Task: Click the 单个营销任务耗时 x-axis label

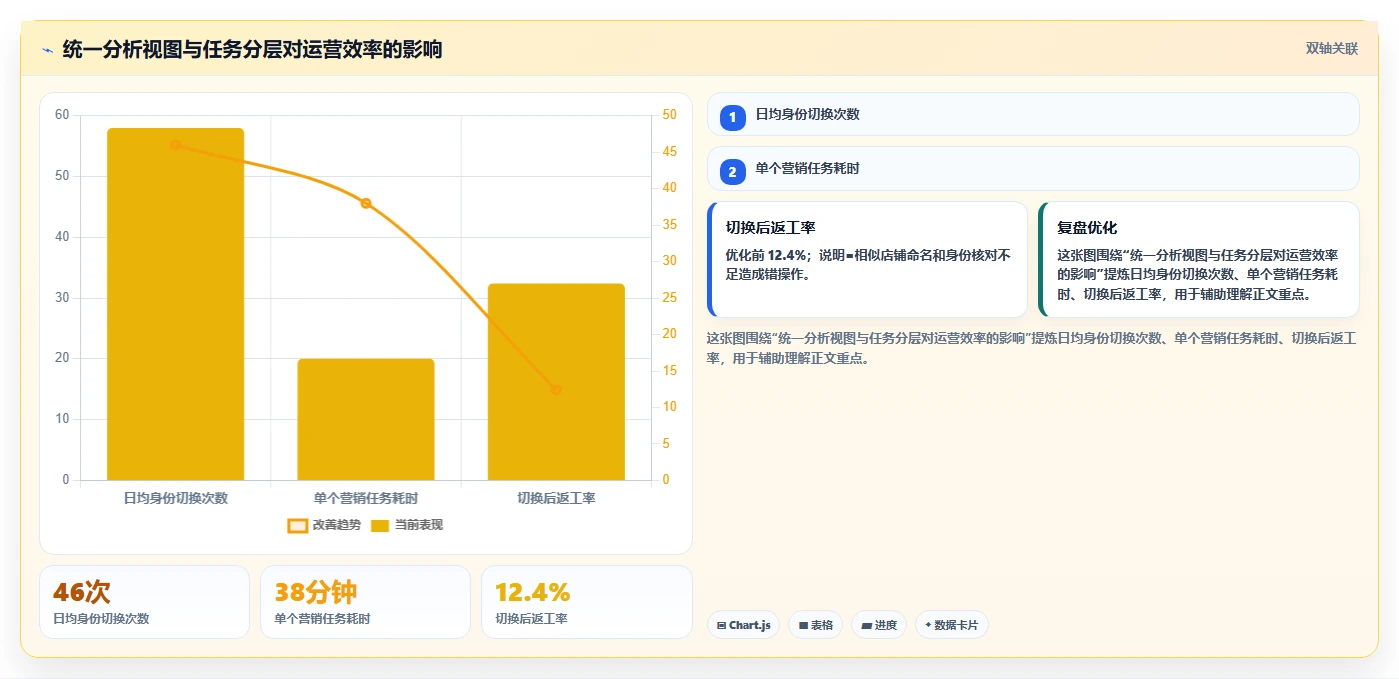Action: pos(366,498)
